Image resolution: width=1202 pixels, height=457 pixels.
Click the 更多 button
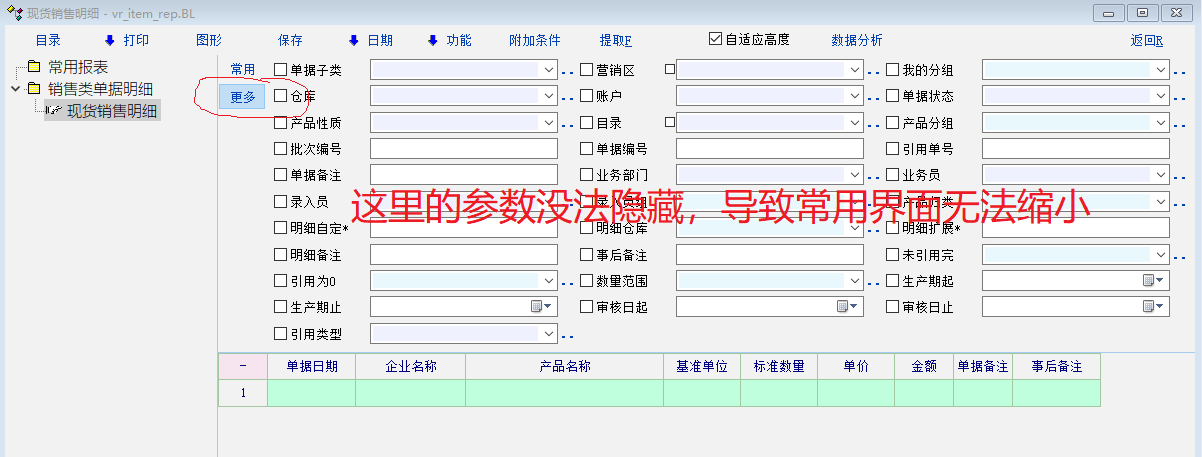point(243,97)
